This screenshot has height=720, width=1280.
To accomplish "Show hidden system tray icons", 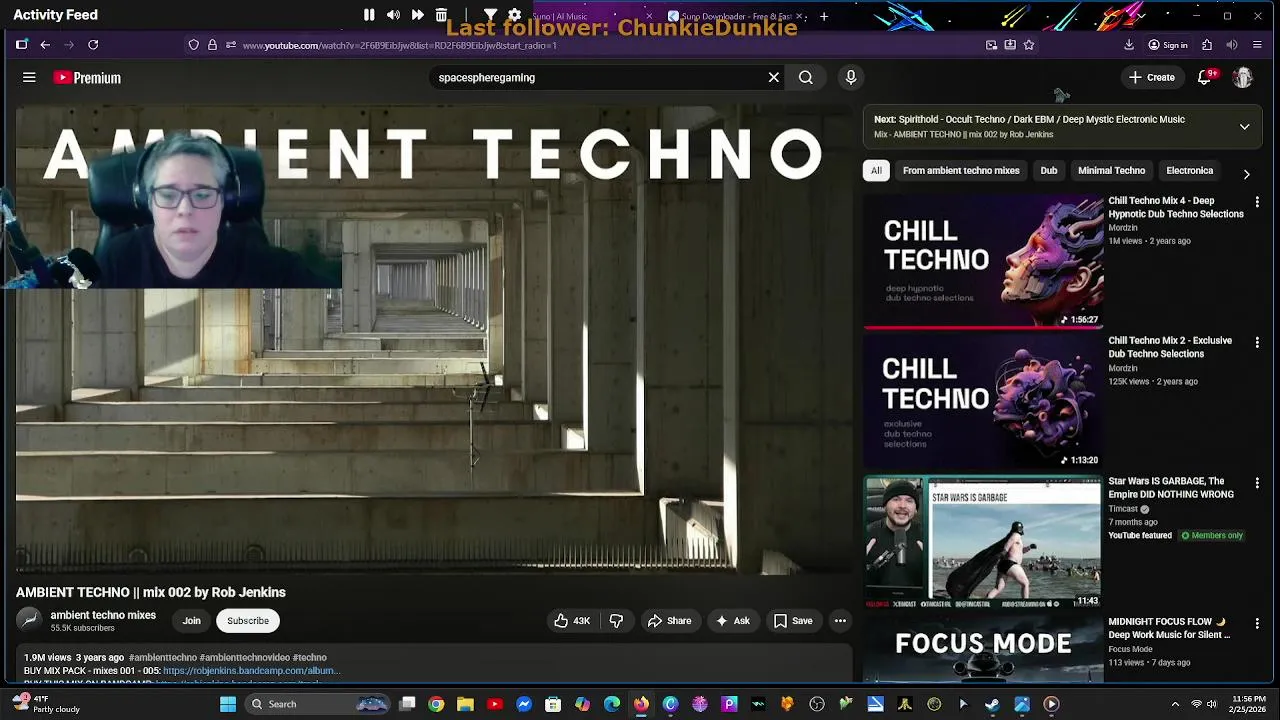I will (1175, 704).
